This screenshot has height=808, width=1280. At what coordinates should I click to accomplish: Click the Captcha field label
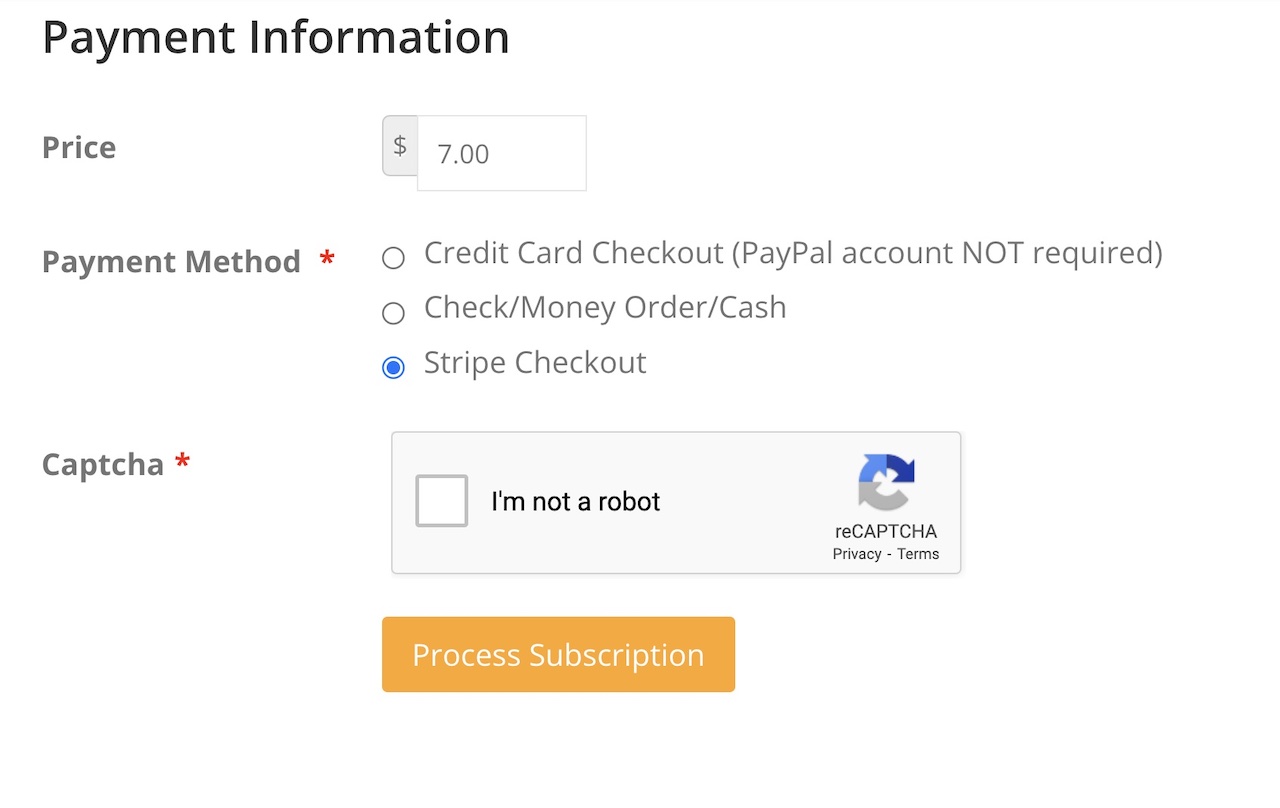tap(103, 464)
